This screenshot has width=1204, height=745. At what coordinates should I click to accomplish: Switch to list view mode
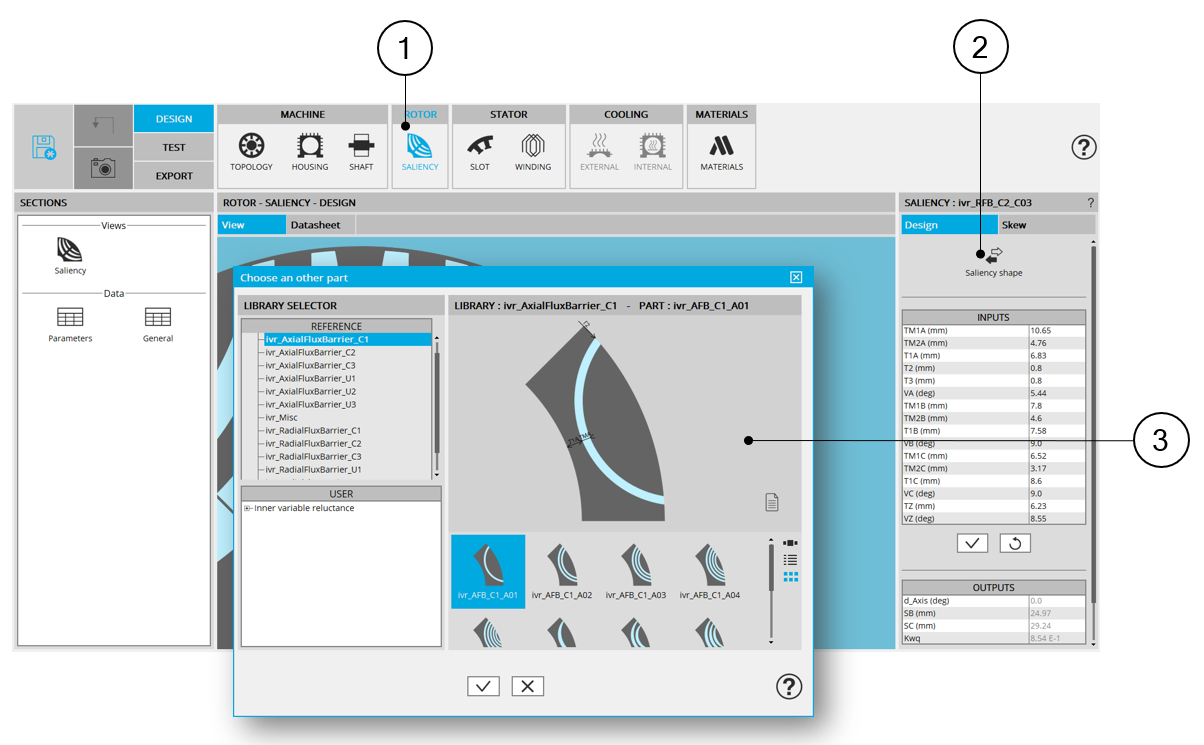pyautogui.click(x=790, y=560)
